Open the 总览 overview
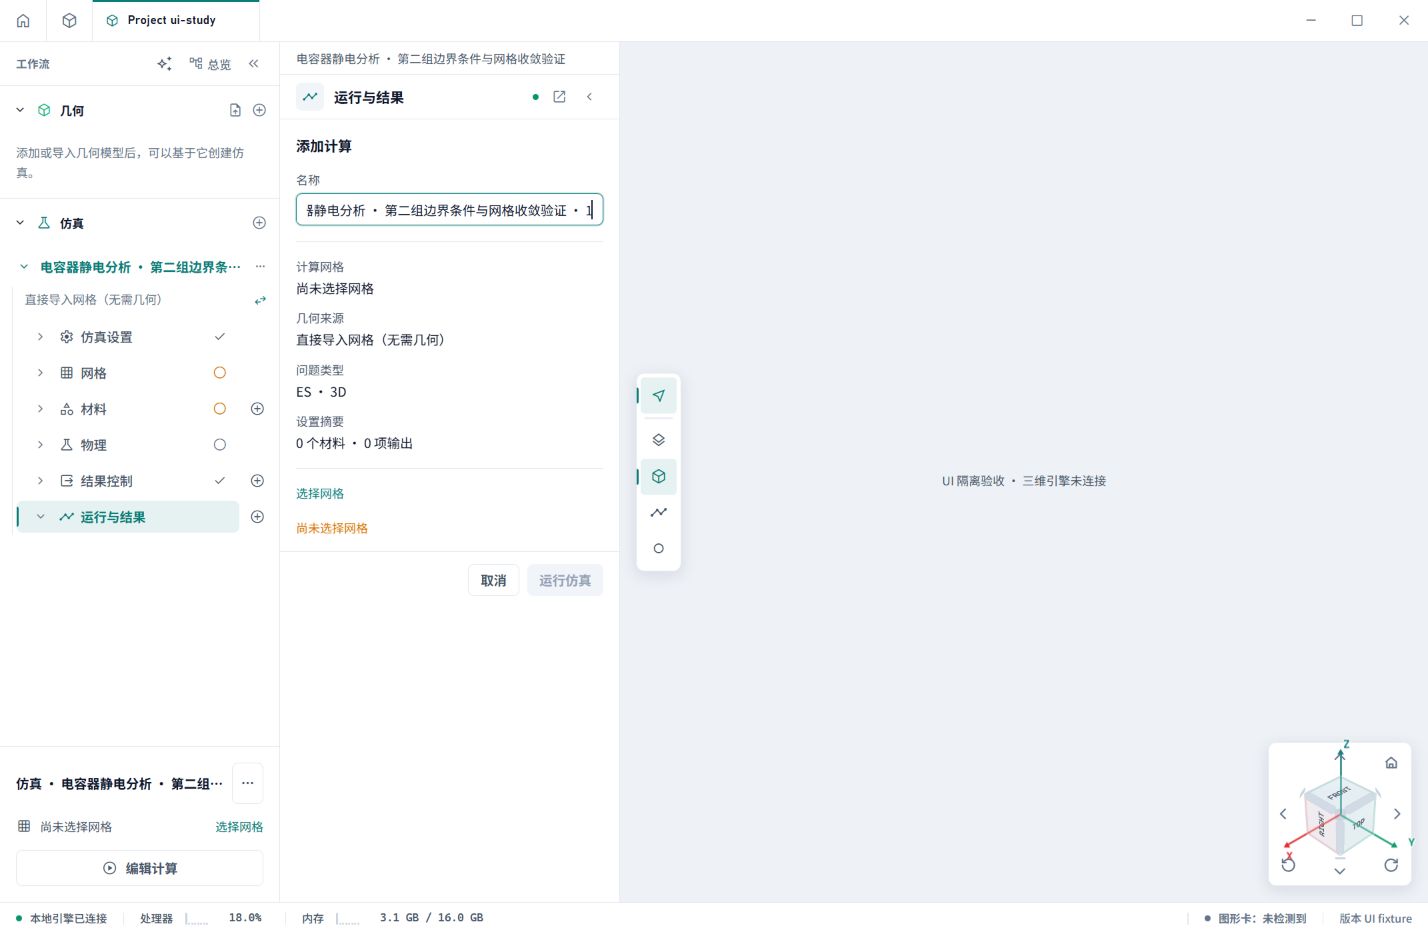The image size is (1428, 934). click(x=210, y=64)
